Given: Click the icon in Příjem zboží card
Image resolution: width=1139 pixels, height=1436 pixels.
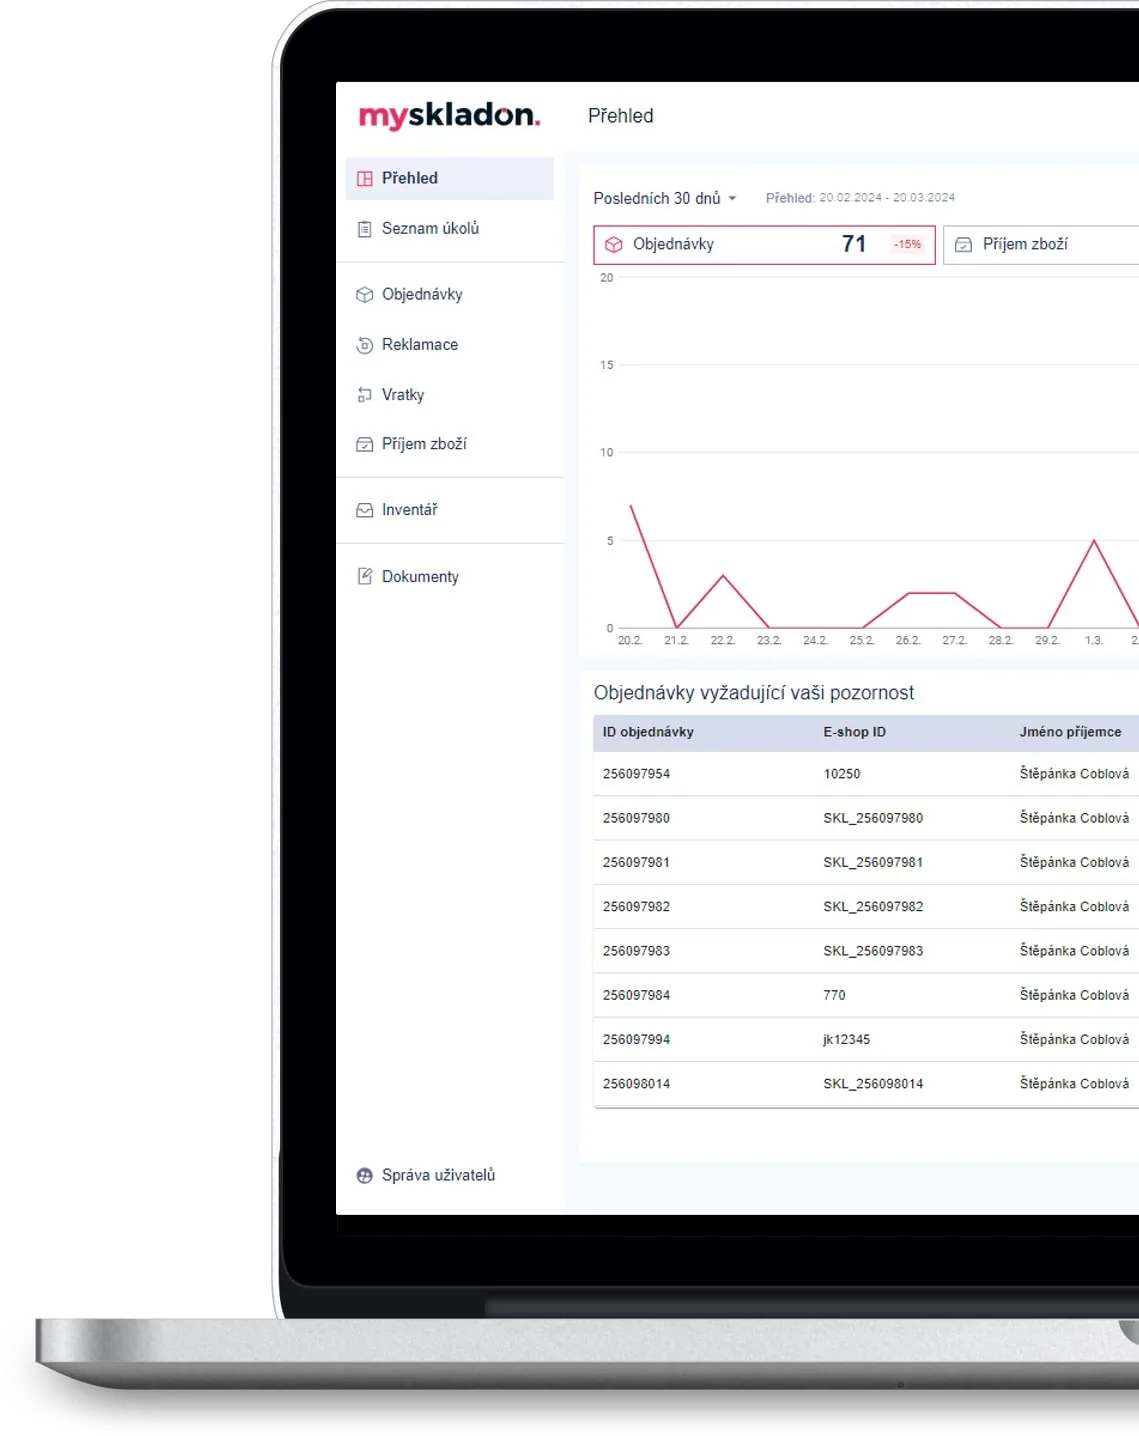Looking at the screenshot, I should [x=963, y=244].
